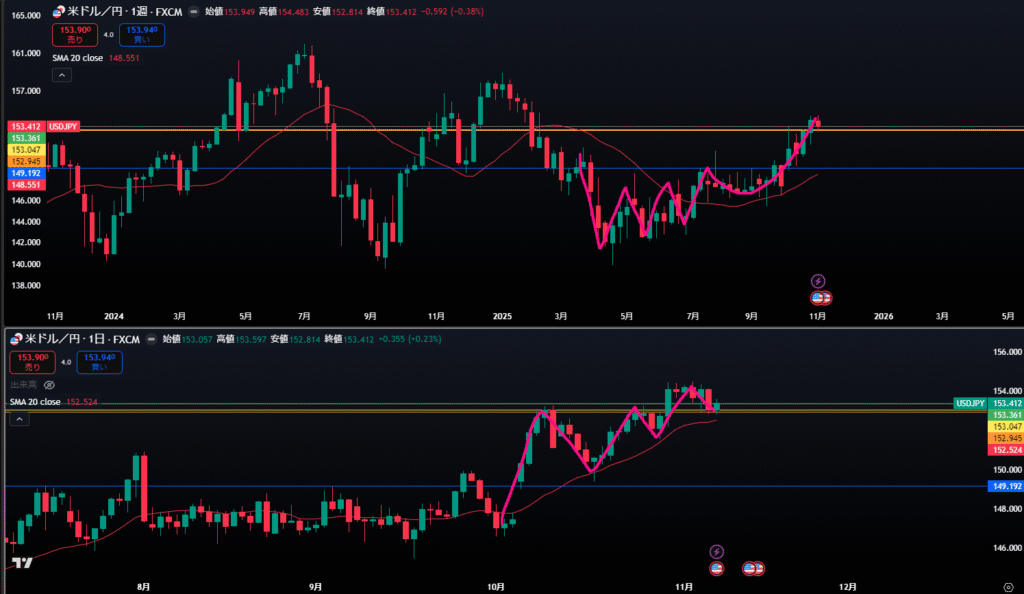Click the round status icon beside daily FXCM title
1024x594 pixels.
153,339
